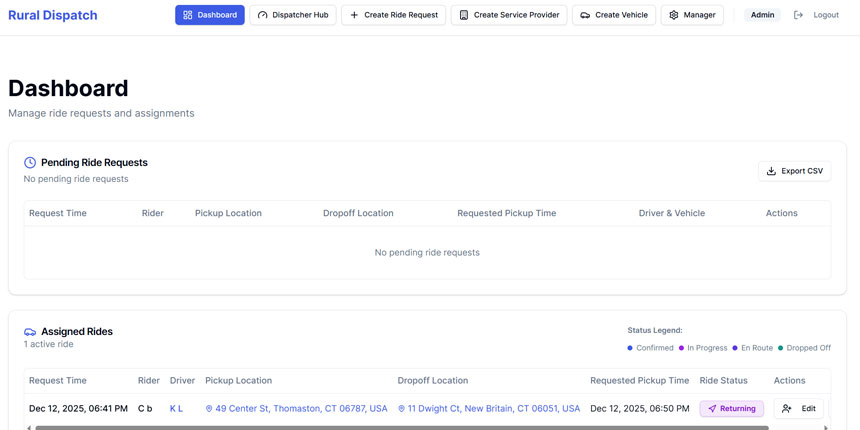Click the request time Dec 12, 2025, 06:41 PM
The image size is (860, 430).
pyautogui.click(x=78, y=409)
